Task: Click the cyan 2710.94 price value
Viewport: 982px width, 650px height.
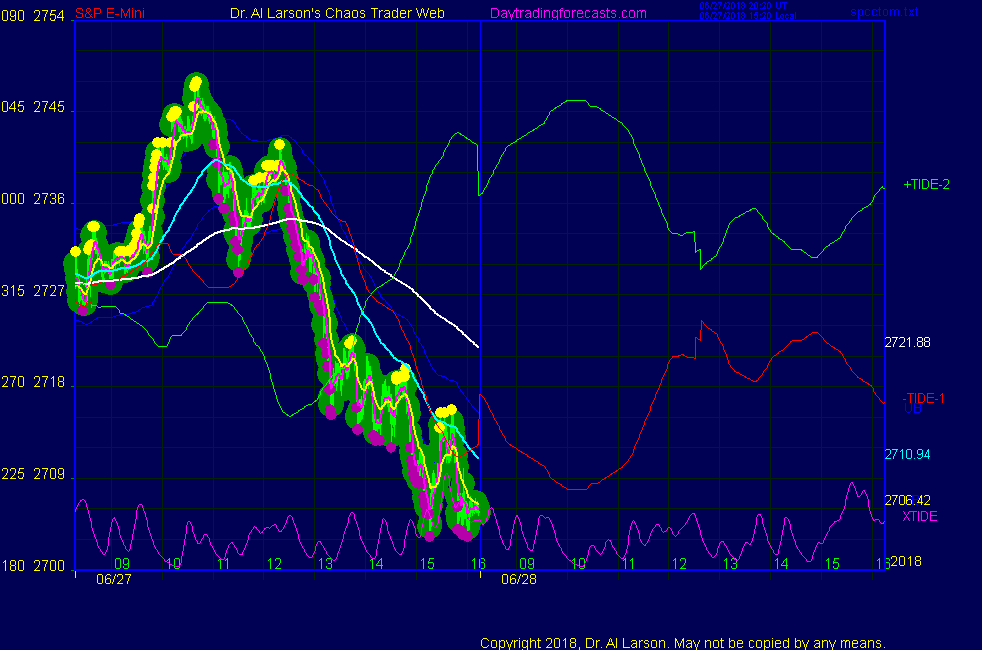Action: click(907, 454)
